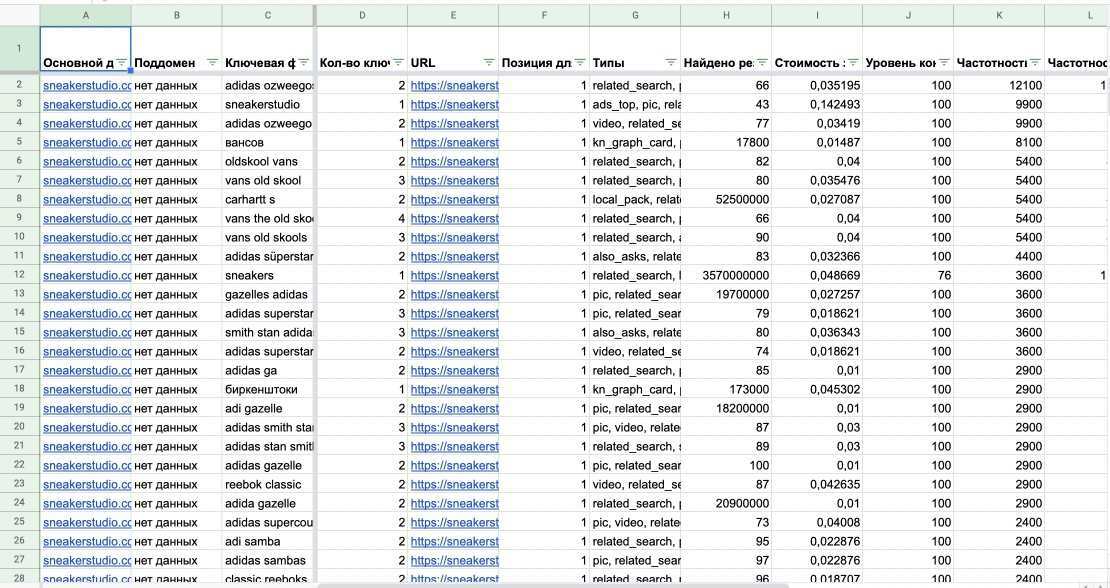Select the keyword cell 'биркенштоки'
Image resolution: width=1110 pixels, height=588 pixels.
tap(268, 389)
